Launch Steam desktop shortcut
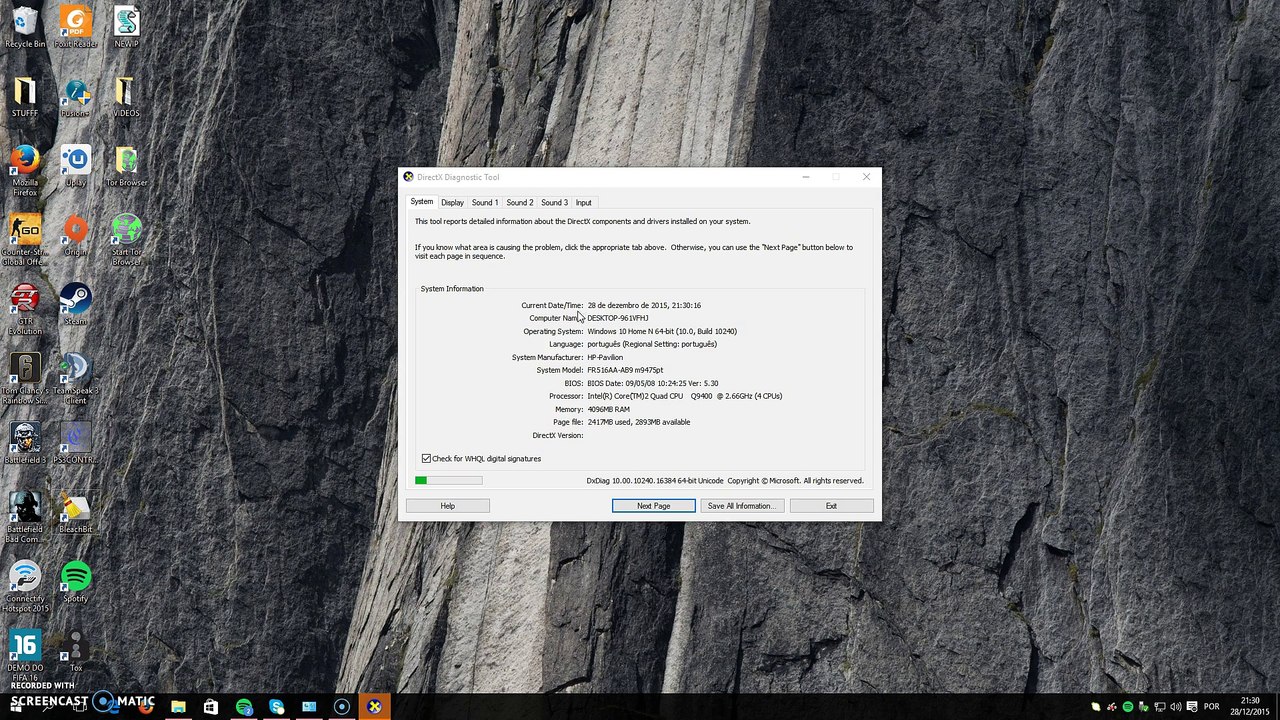Screen dimensions: 1280x720 [76, 305]
